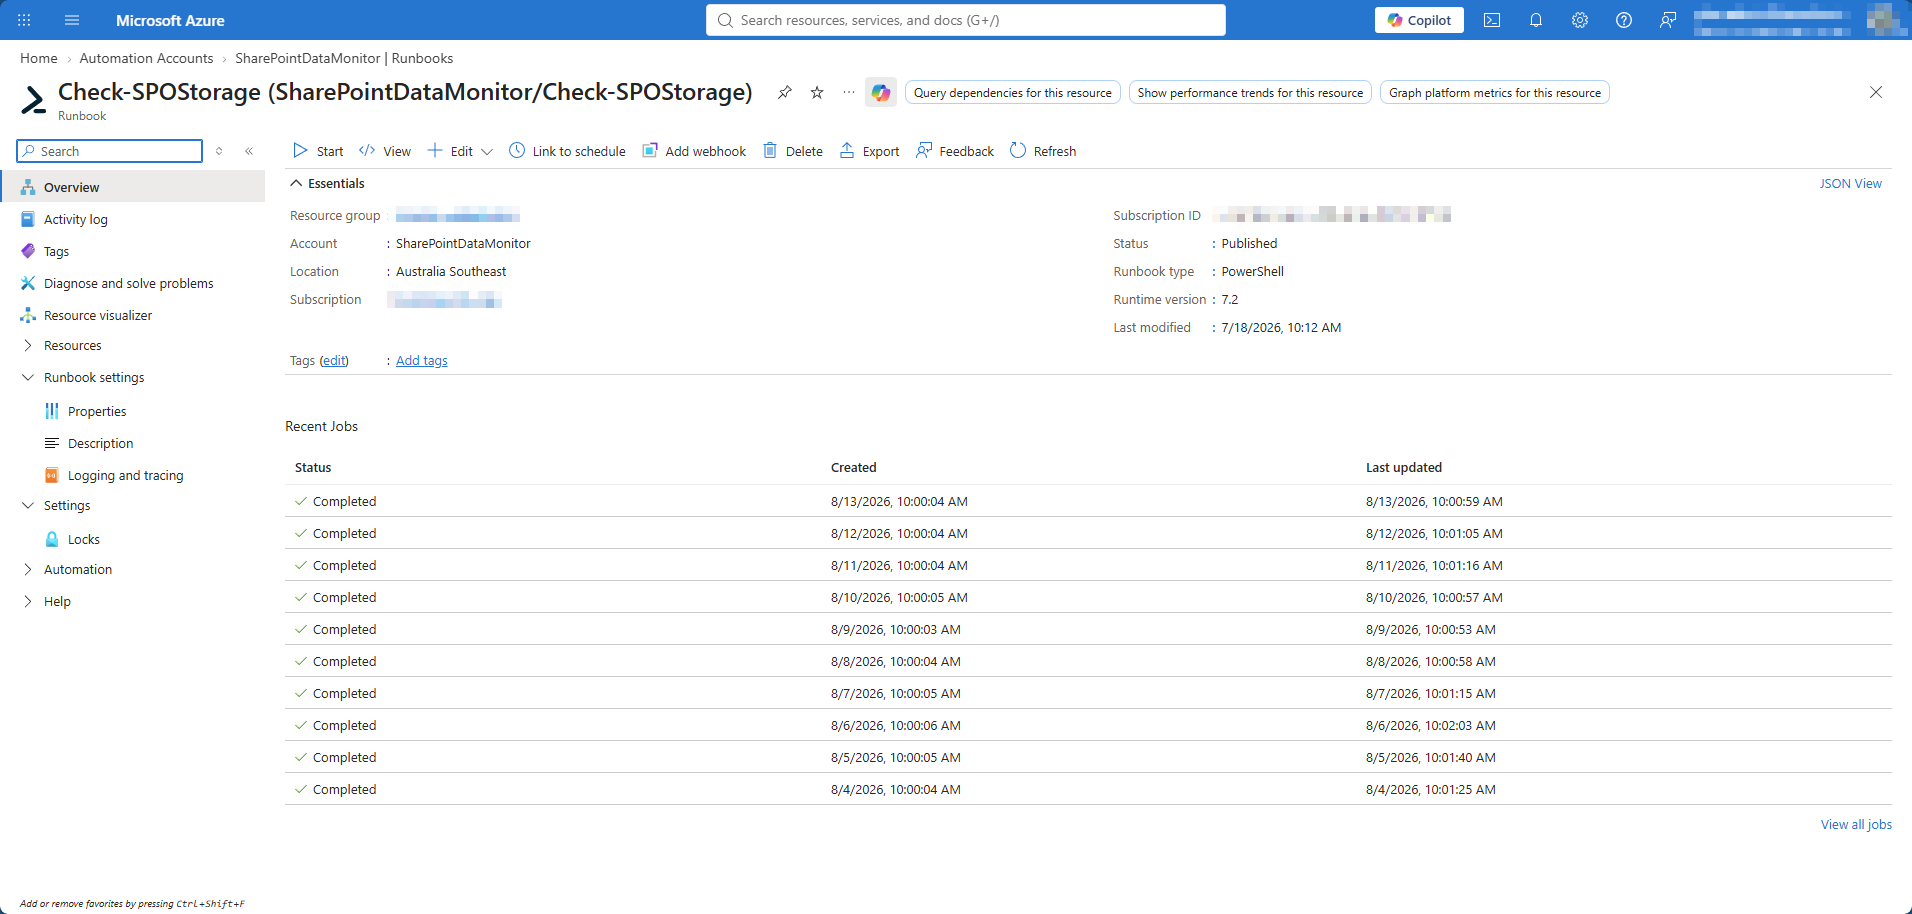Click Microsoft Azure portal home logo text

click(x=170, y=20)
